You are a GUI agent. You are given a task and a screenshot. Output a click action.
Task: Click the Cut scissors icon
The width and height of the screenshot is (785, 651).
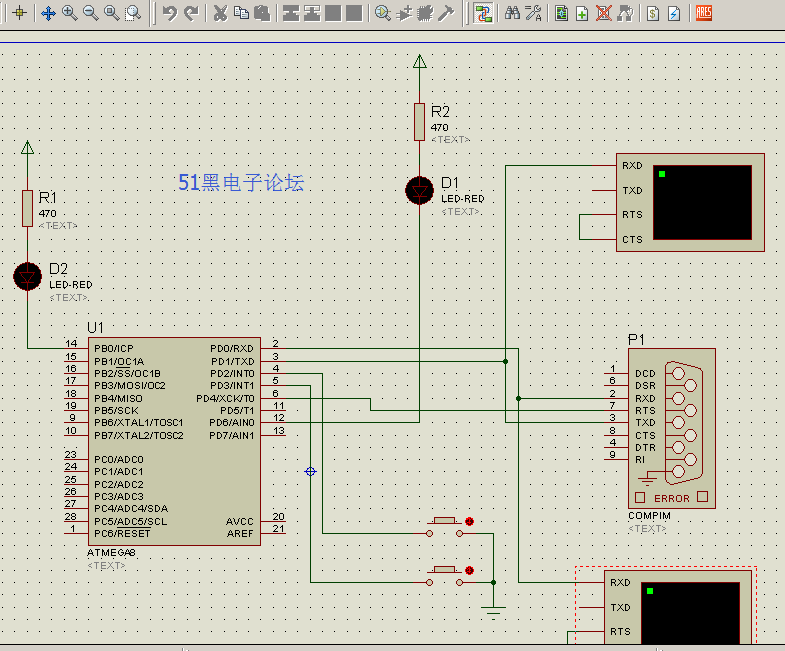220,13
